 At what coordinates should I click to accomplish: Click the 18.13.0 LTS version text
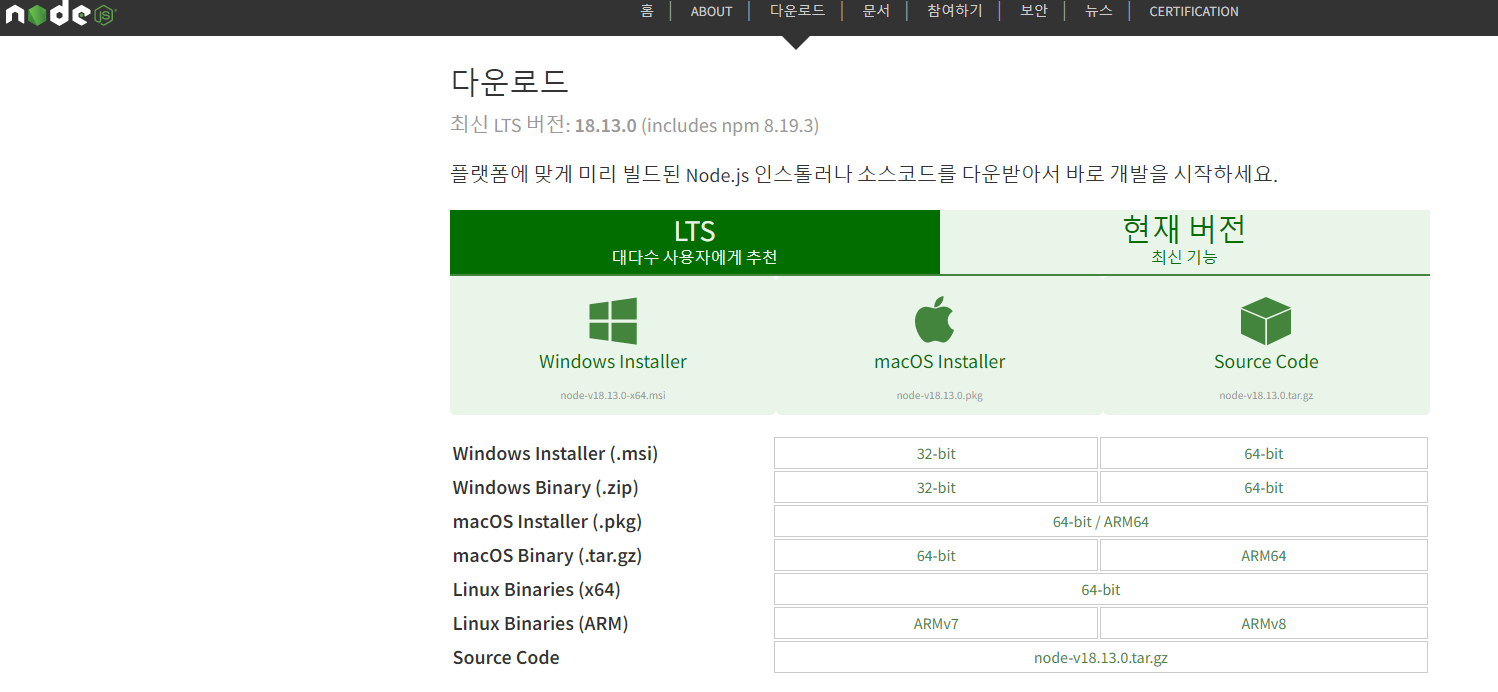pos(606,125)
